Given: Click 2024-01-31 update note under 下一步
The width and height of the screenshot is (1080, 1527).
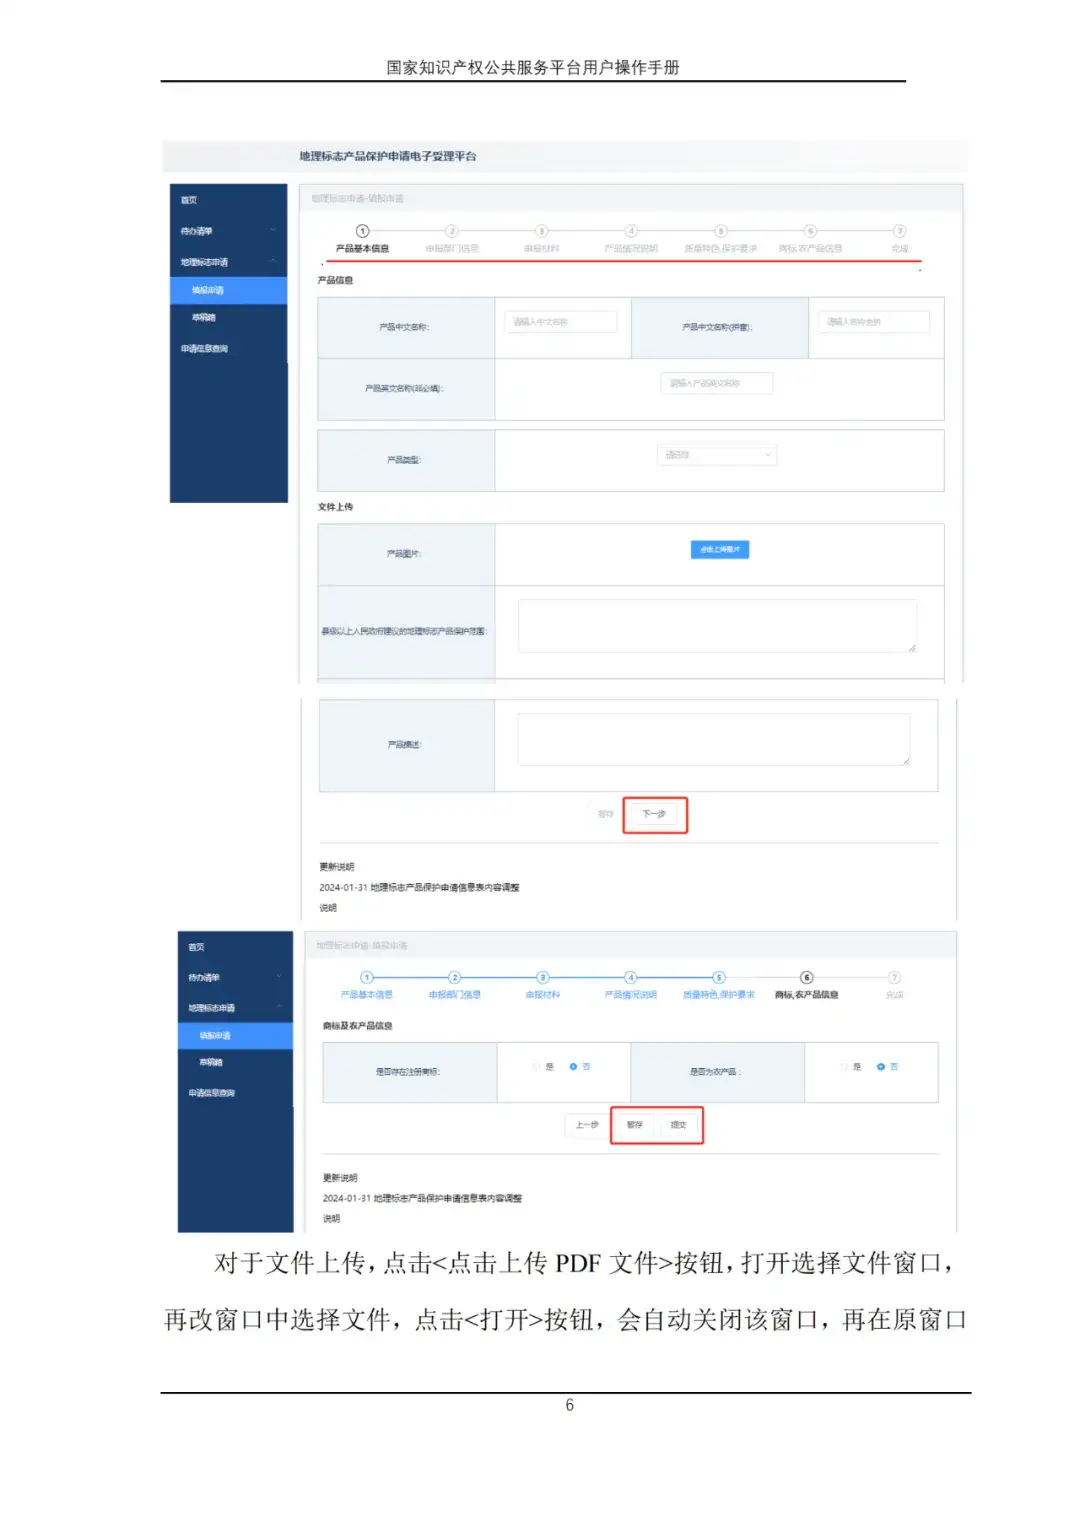Looking at the screenshot, I should click(419, 887).
